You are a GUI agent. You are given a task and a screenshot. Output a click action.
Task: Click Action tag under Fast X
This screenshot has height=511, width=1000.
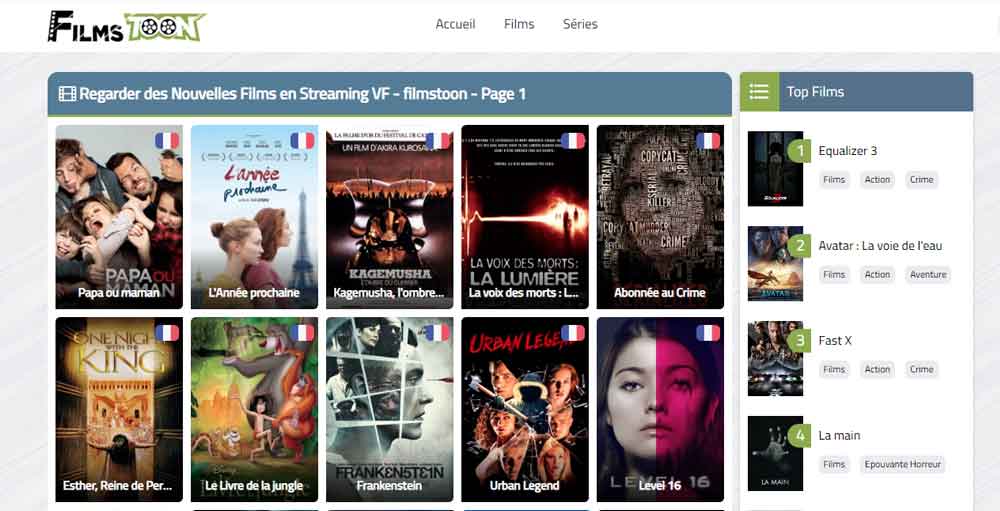tap(877, 369)
